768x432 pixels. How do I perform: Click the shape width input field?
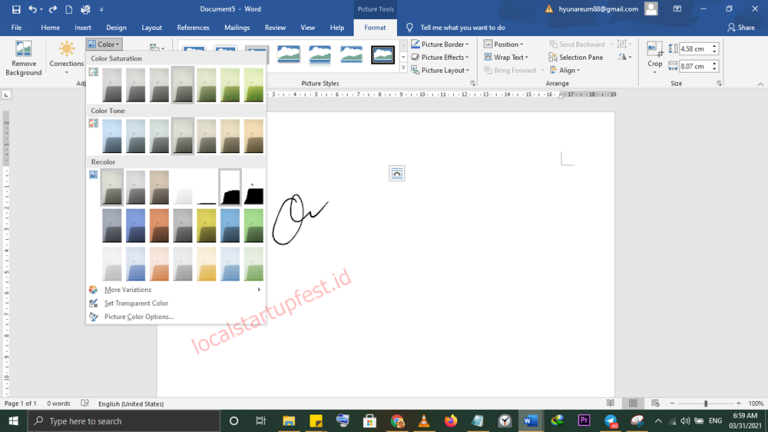pyautogui.click(x=695, y=66)
